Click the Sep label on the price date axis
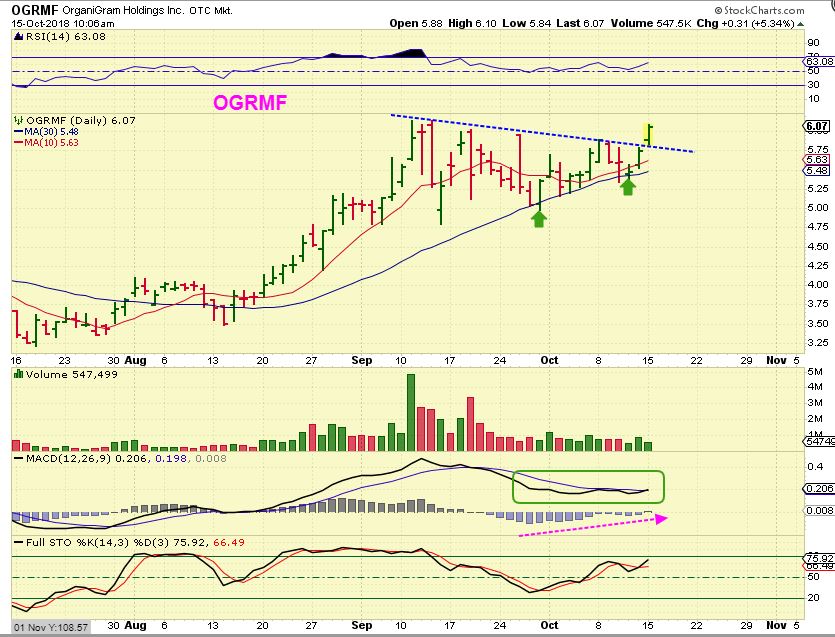Image resolution: width=835 pixels, height=637 pixels. pos(362,360)
